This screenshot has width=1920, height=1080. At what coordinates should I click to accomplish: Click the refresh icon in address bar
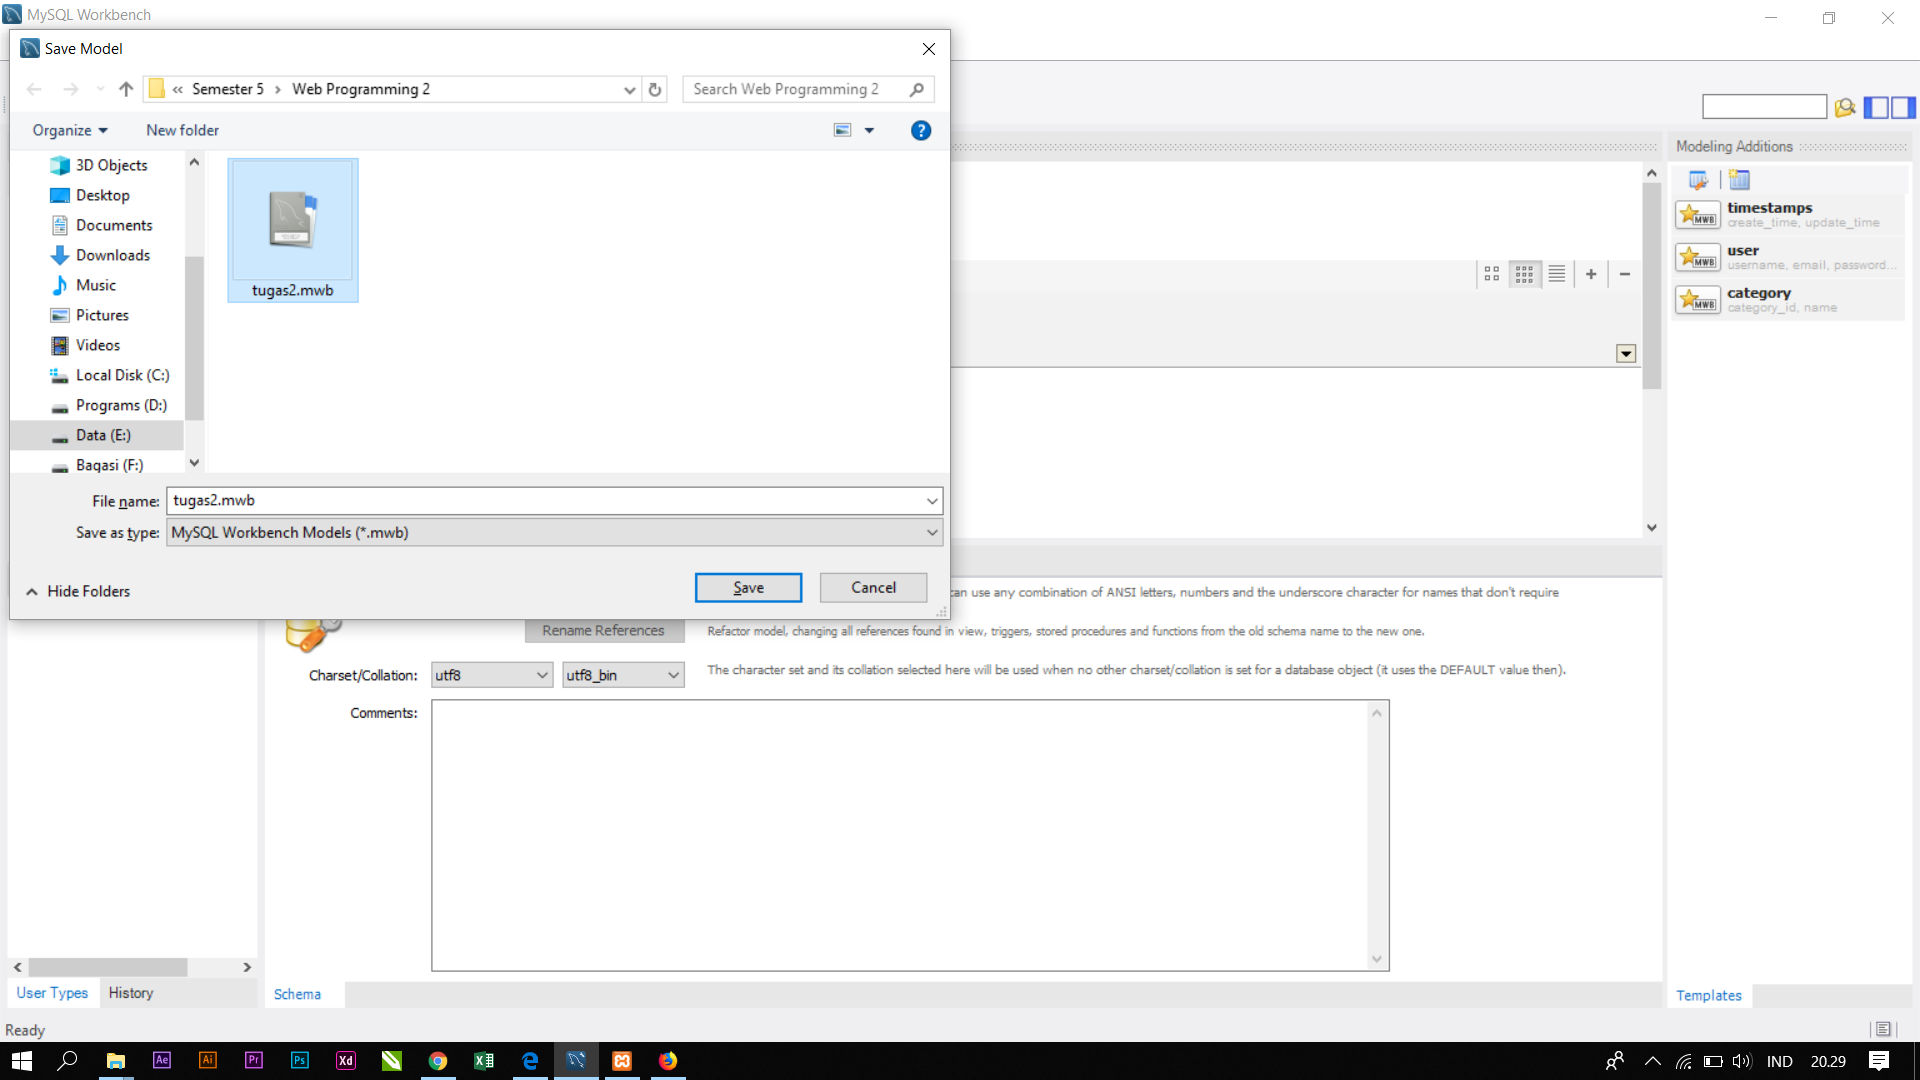tap(655, 89)
